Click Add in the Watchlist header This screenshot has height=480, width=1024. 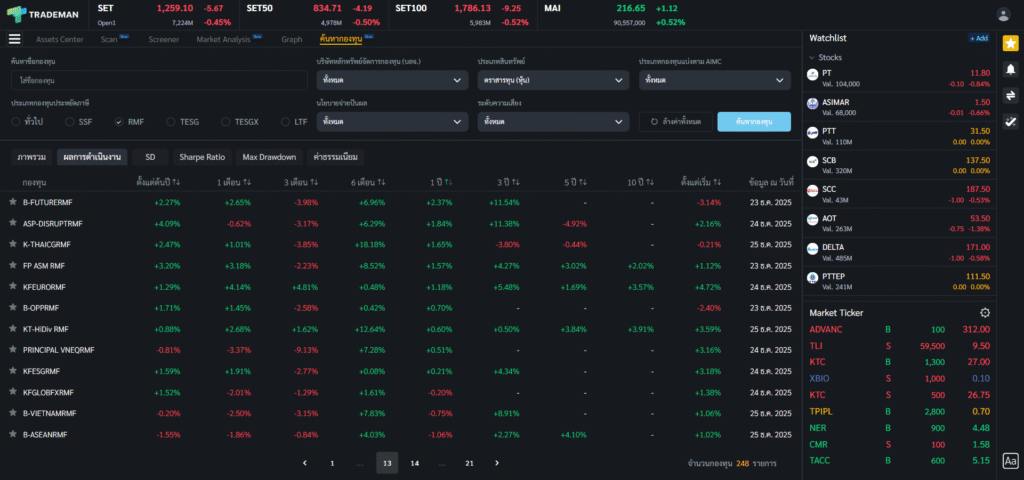tap(978, 38)
